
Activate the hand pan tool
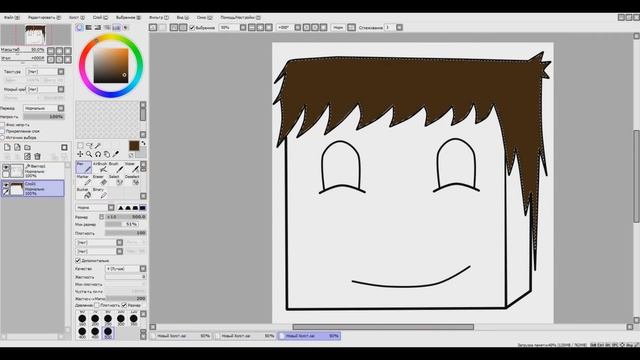coord(107,154)
